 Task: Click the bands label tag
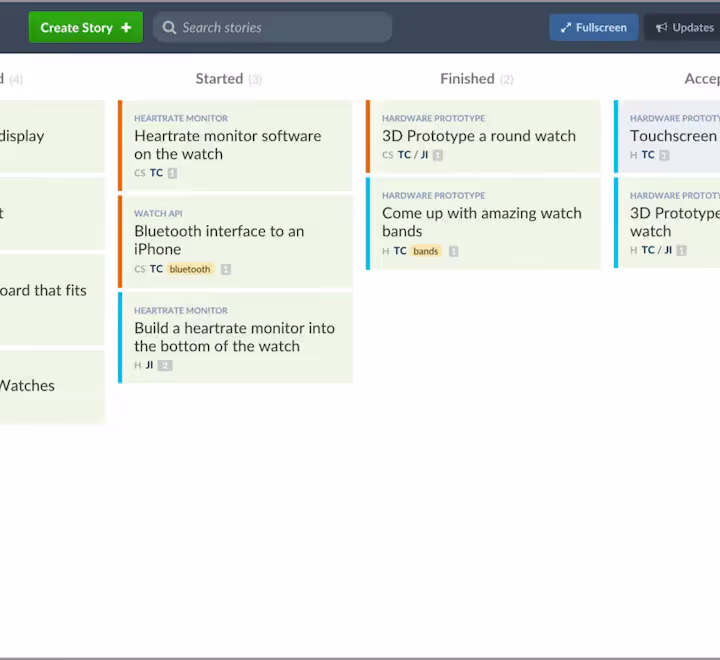426,251
